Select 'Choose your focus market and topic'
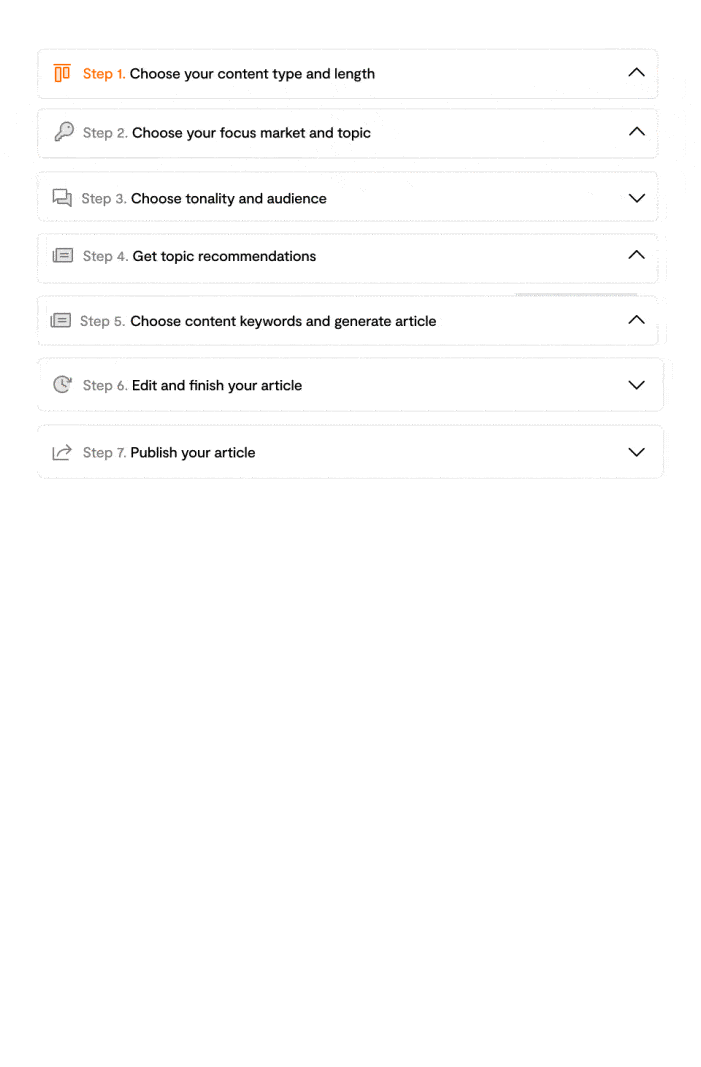Screen dimensions: 701x1067 [x=251, y=133]
